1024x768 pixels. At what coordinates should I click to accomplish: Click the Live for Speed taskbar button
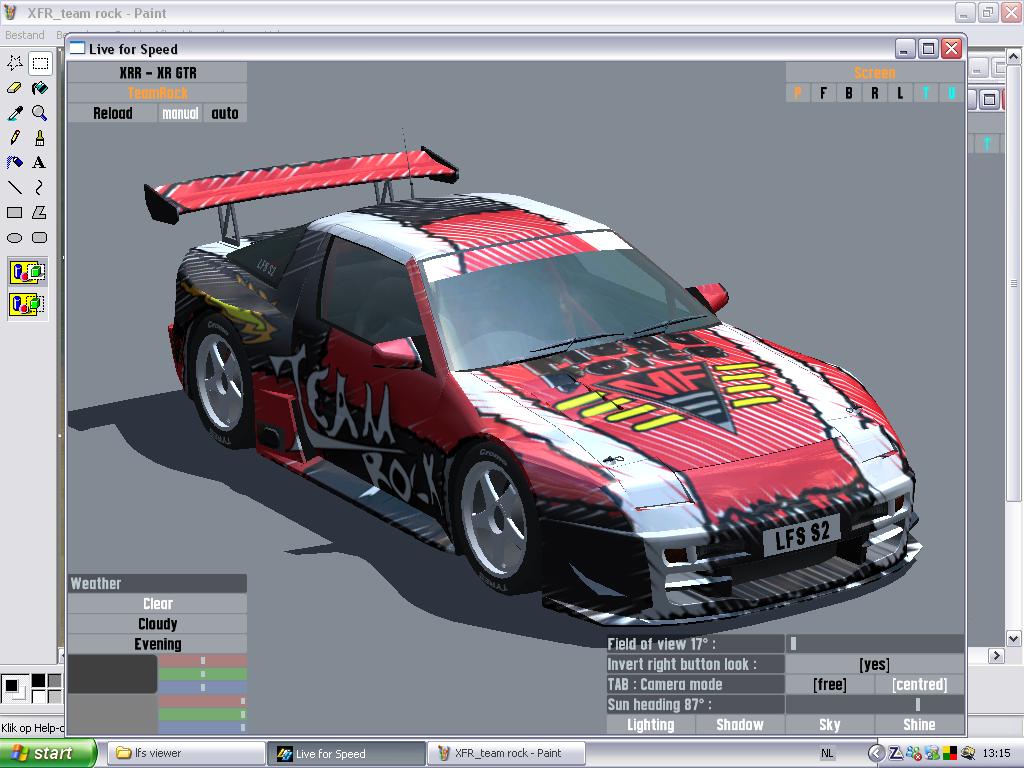tap(346, 753)
